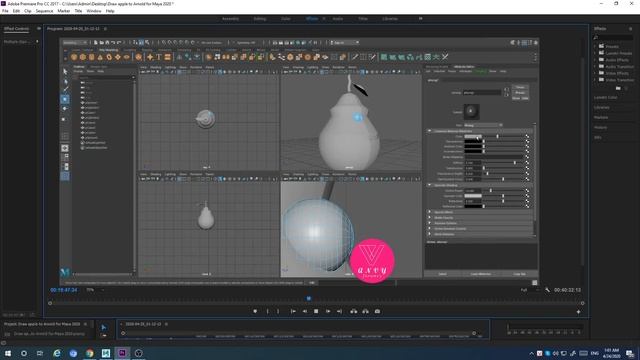Open the Windows Start menu
Screen dimensions: 640x360
8,353
